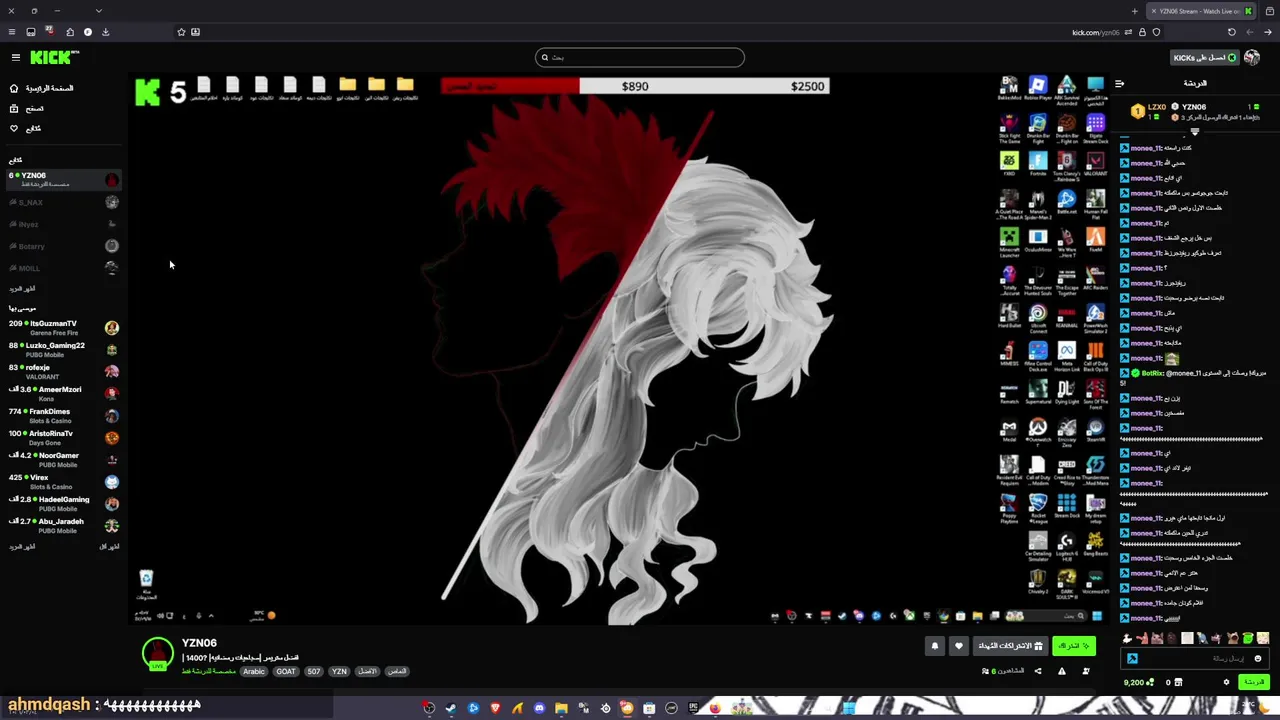Screen dimensions: 1280x720
Task: Click the Steam icon in taskbar
Action: click(x=451, y=708)
